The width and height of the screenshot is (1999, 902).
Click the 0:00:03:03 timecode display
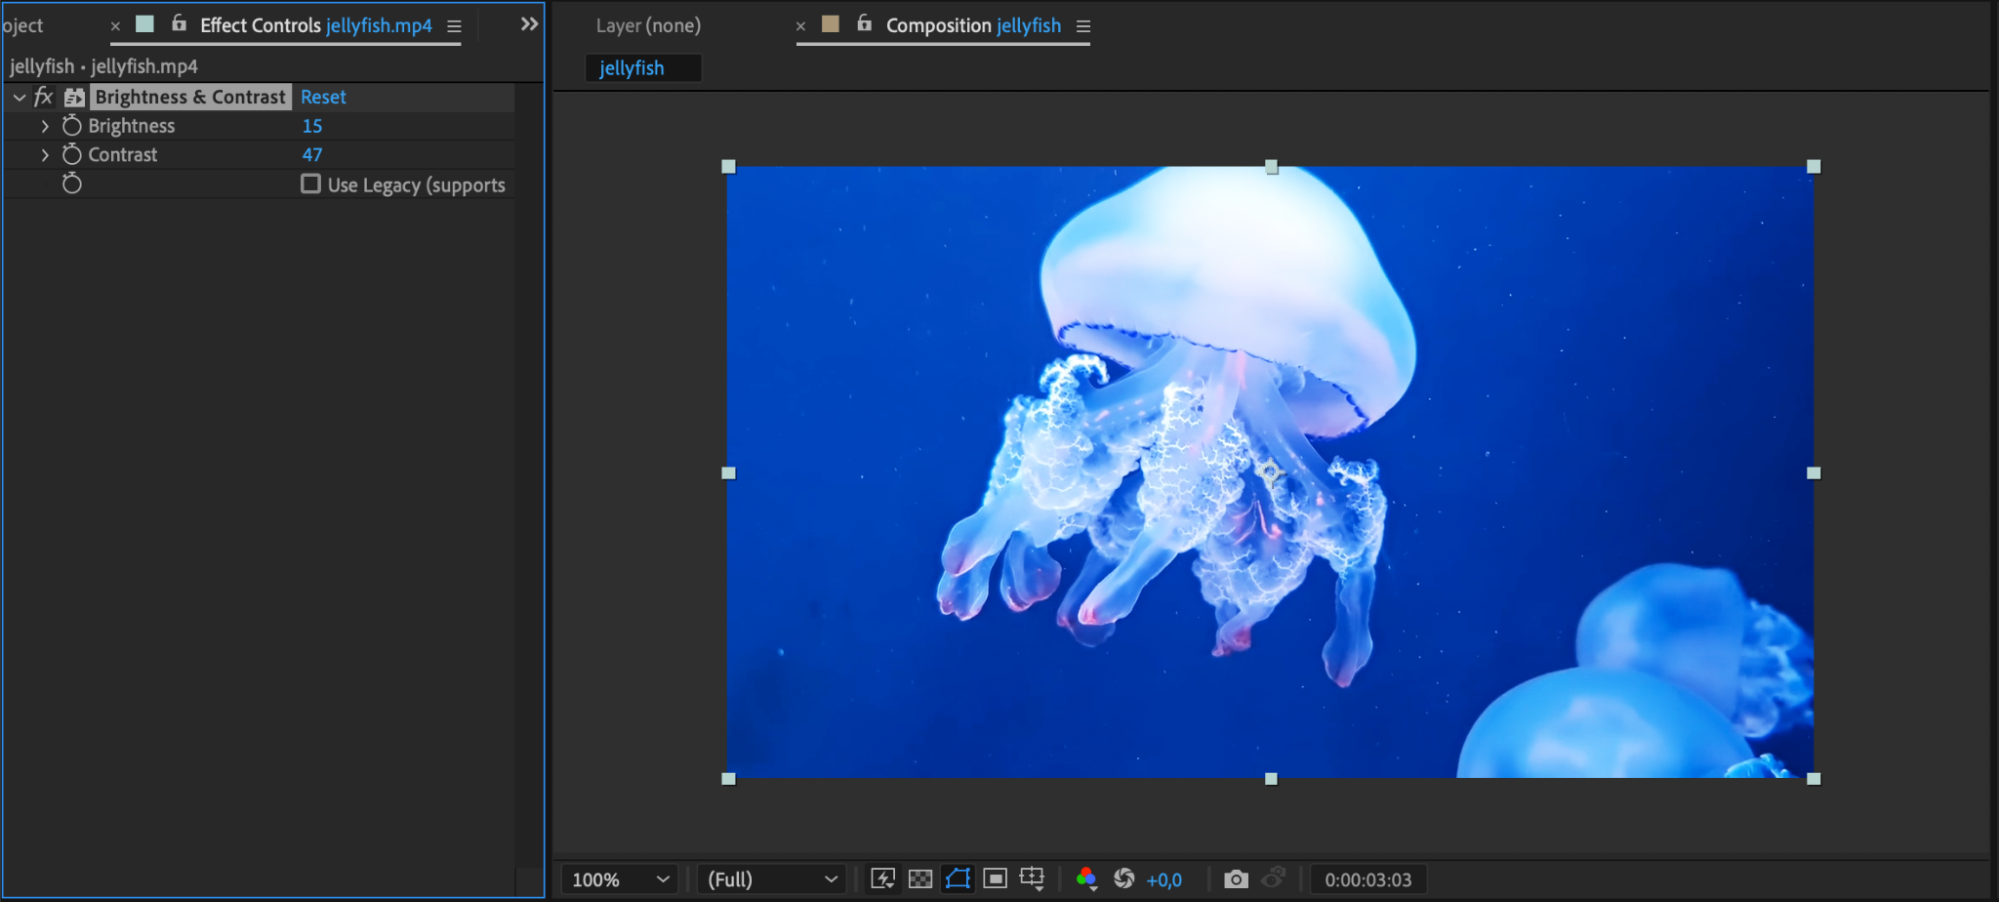pos(1367,880)
